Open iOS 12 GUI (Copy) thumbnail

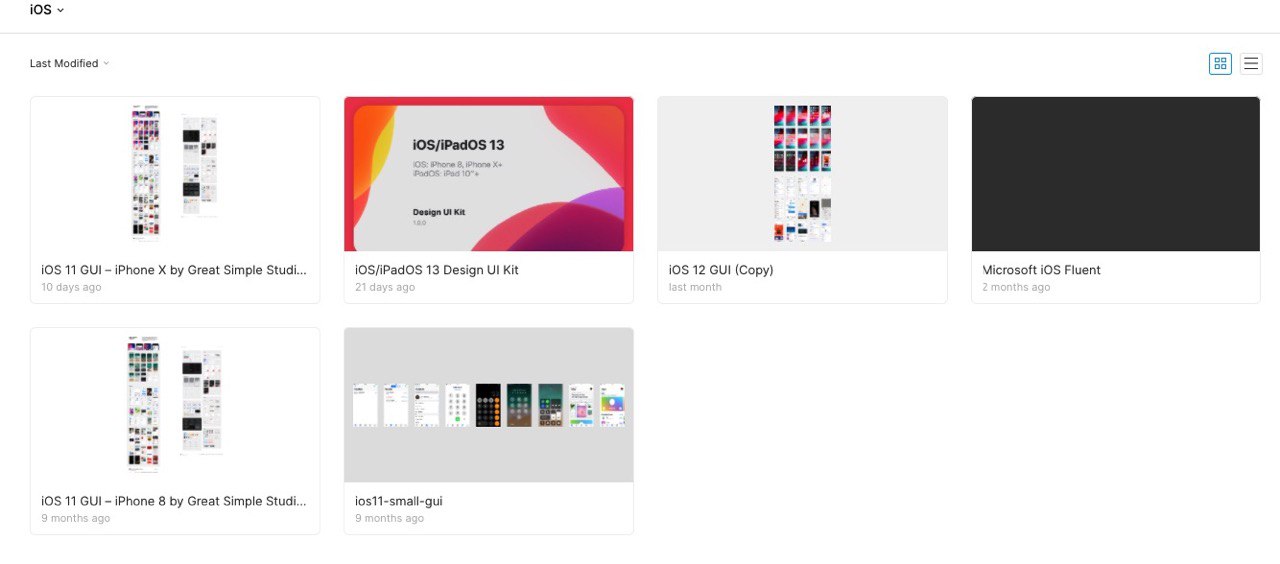click(x=802, y=174)
